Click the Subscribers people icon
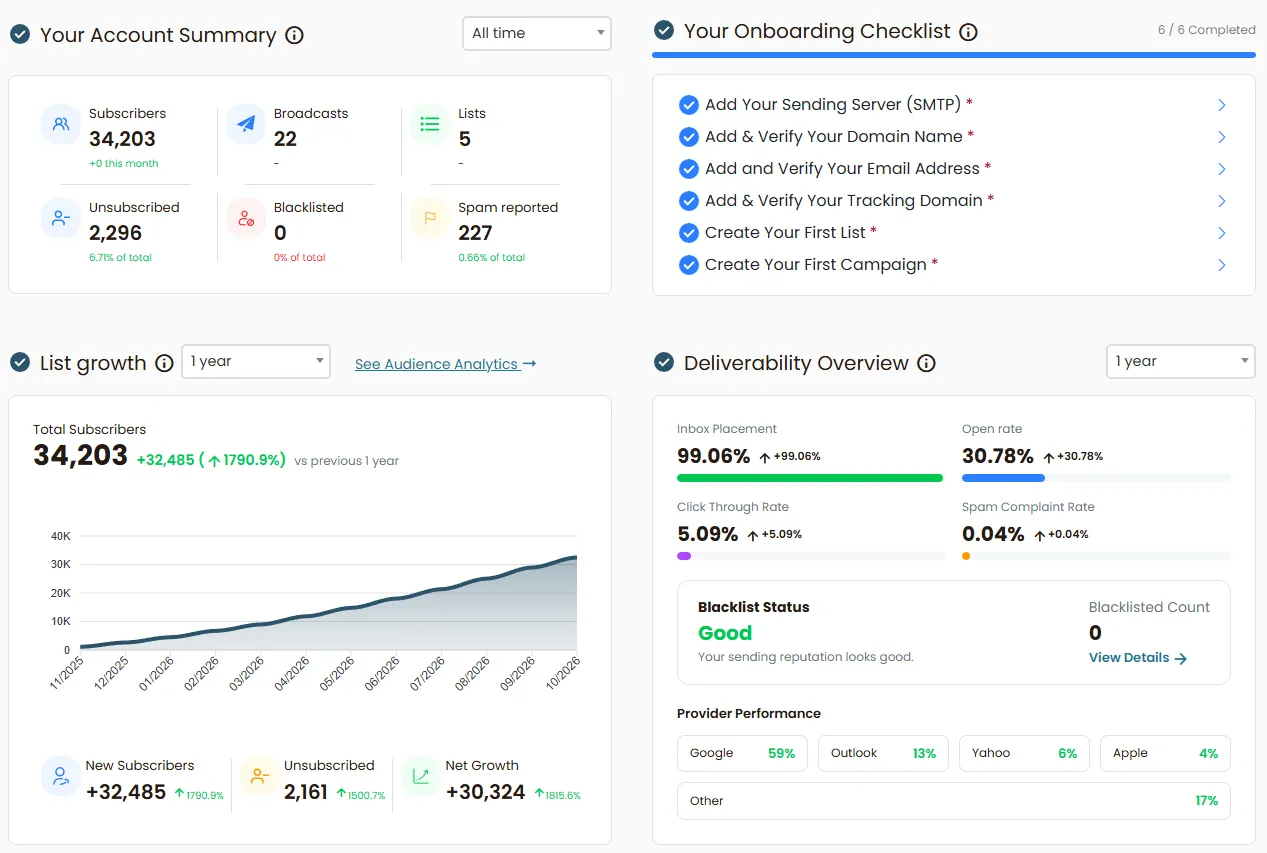The image size is (1267, 853). [x=61, y=124]
